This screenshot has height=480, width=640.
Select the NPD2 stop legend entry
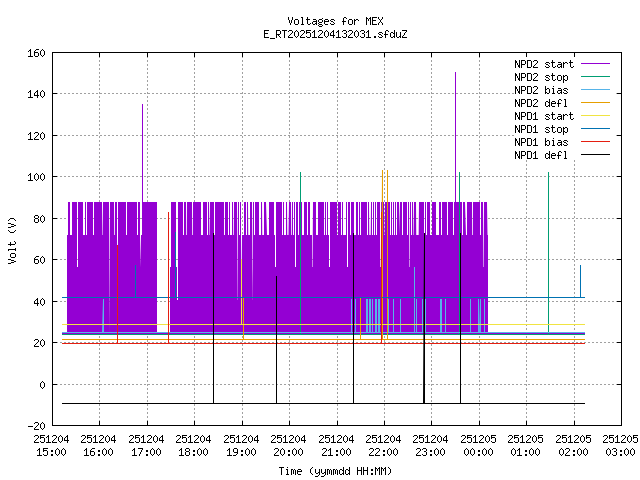(544, 77)
